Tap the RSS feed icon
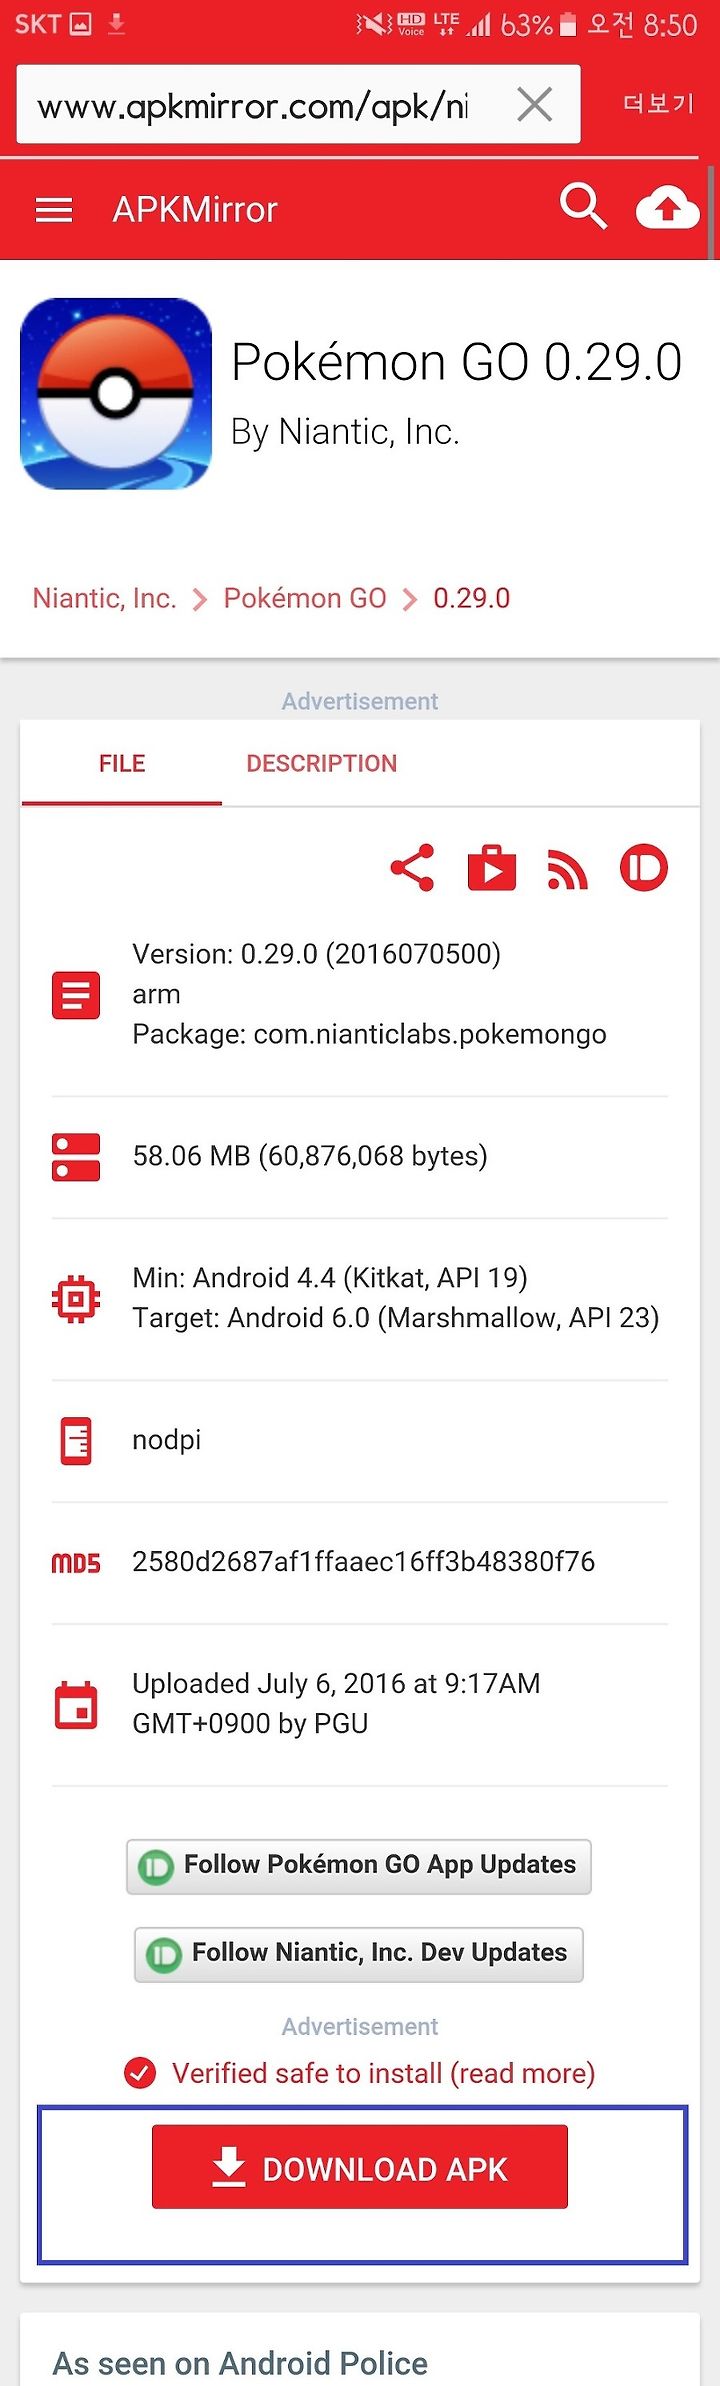720x2386 pixels. (567, 869)
